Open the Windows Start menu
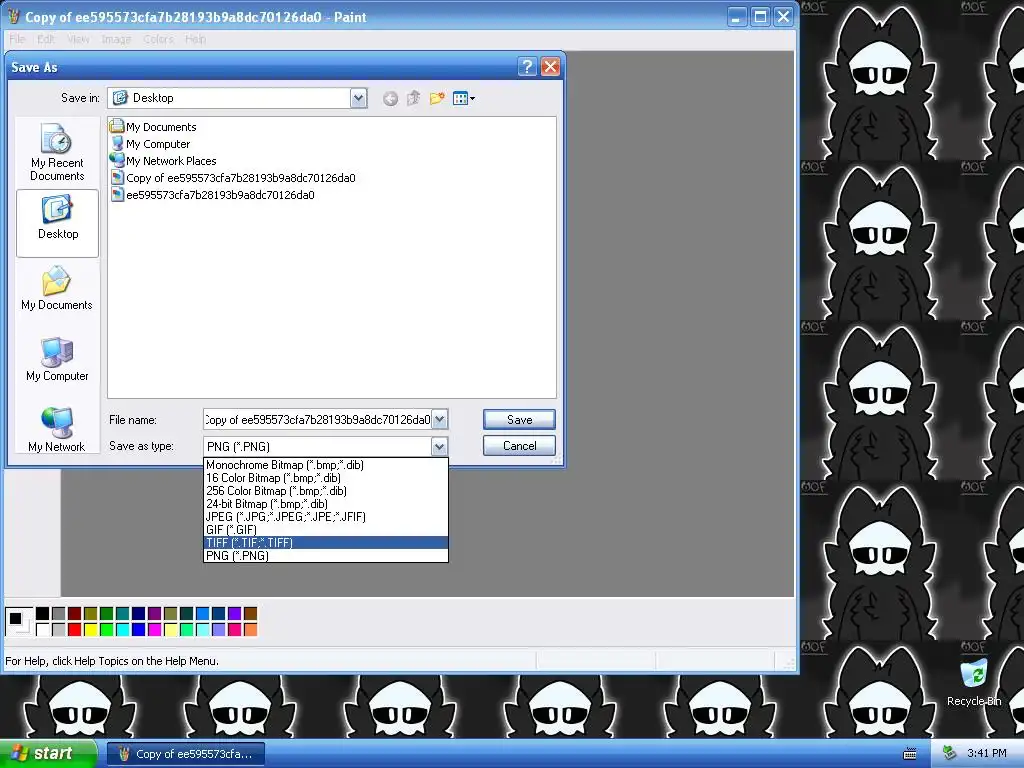Viewport: 1024px width, 768px height. click(x=48, y=754)
